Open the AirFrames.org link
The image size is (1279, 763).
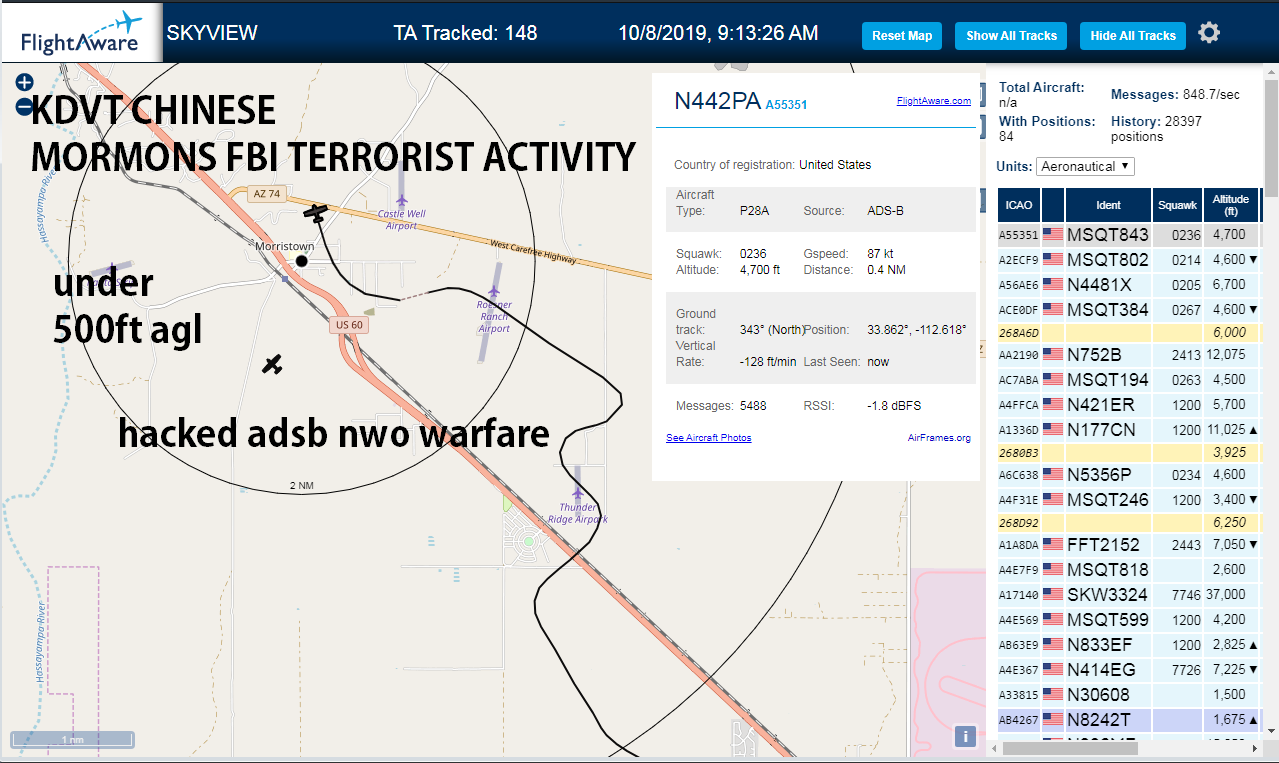(x=939, y=438)
